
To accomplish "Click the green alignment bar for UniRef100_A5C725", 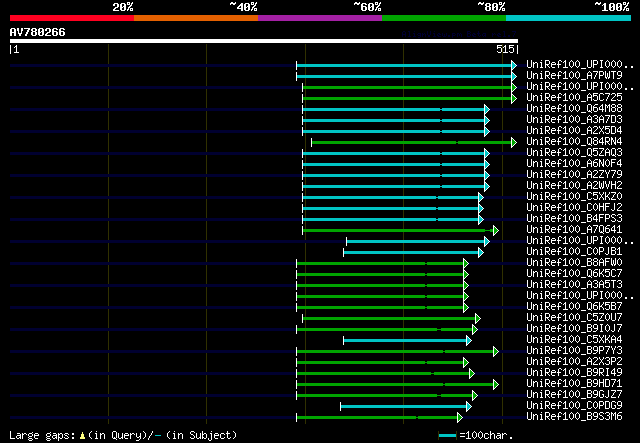I will [x=407, y=98].
